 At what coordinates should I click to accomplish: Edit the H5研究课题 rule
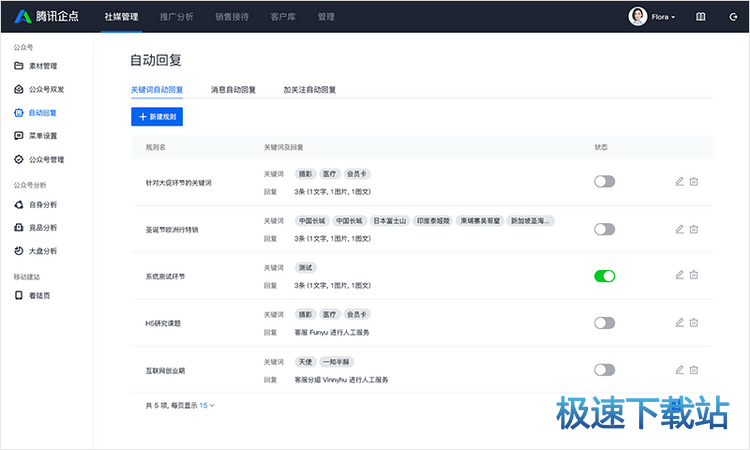[679, 322]
